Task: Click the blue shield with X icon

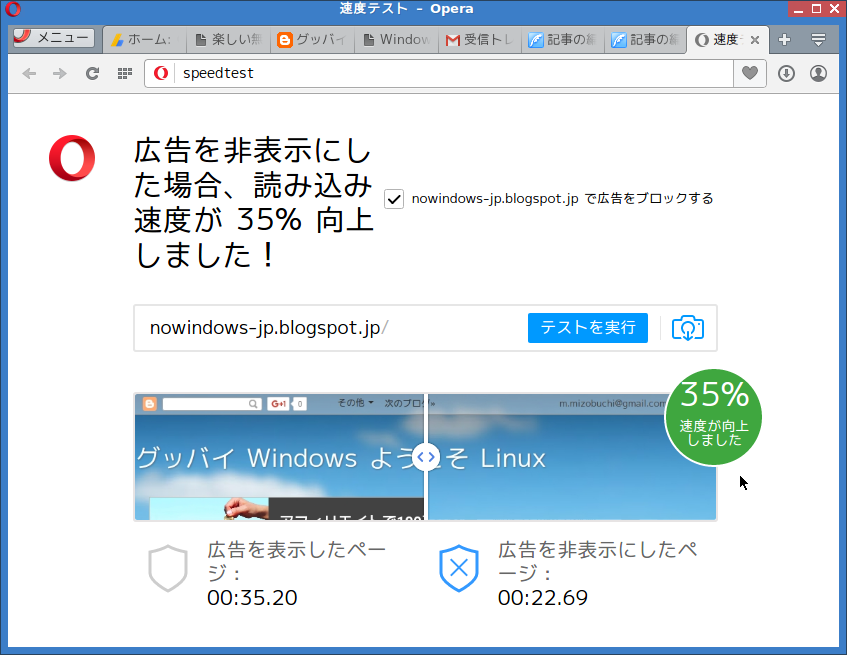Action: pos(459,568)
